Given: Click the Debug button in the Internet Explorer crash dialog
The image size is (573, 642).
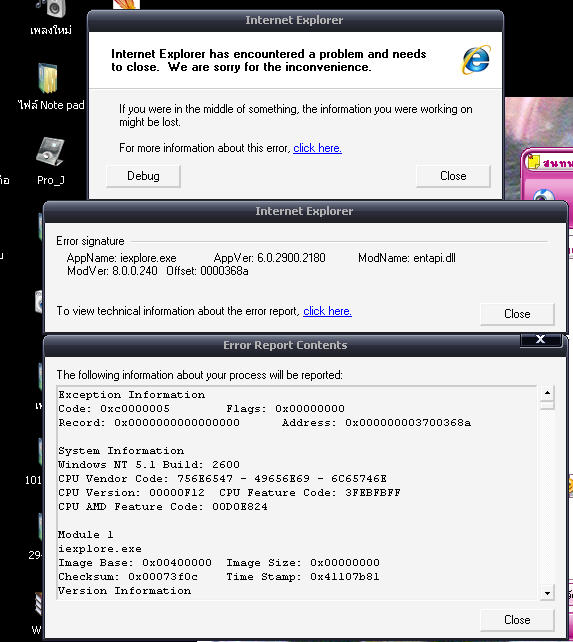Looking at the screenshot, I should tap(143, 176).
